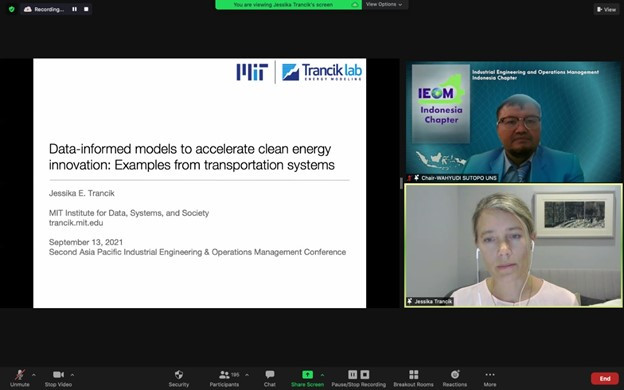Screen dimensions: 624x390
Task: Select Jessika Trancik video tile
Action: tap(513, 245)
